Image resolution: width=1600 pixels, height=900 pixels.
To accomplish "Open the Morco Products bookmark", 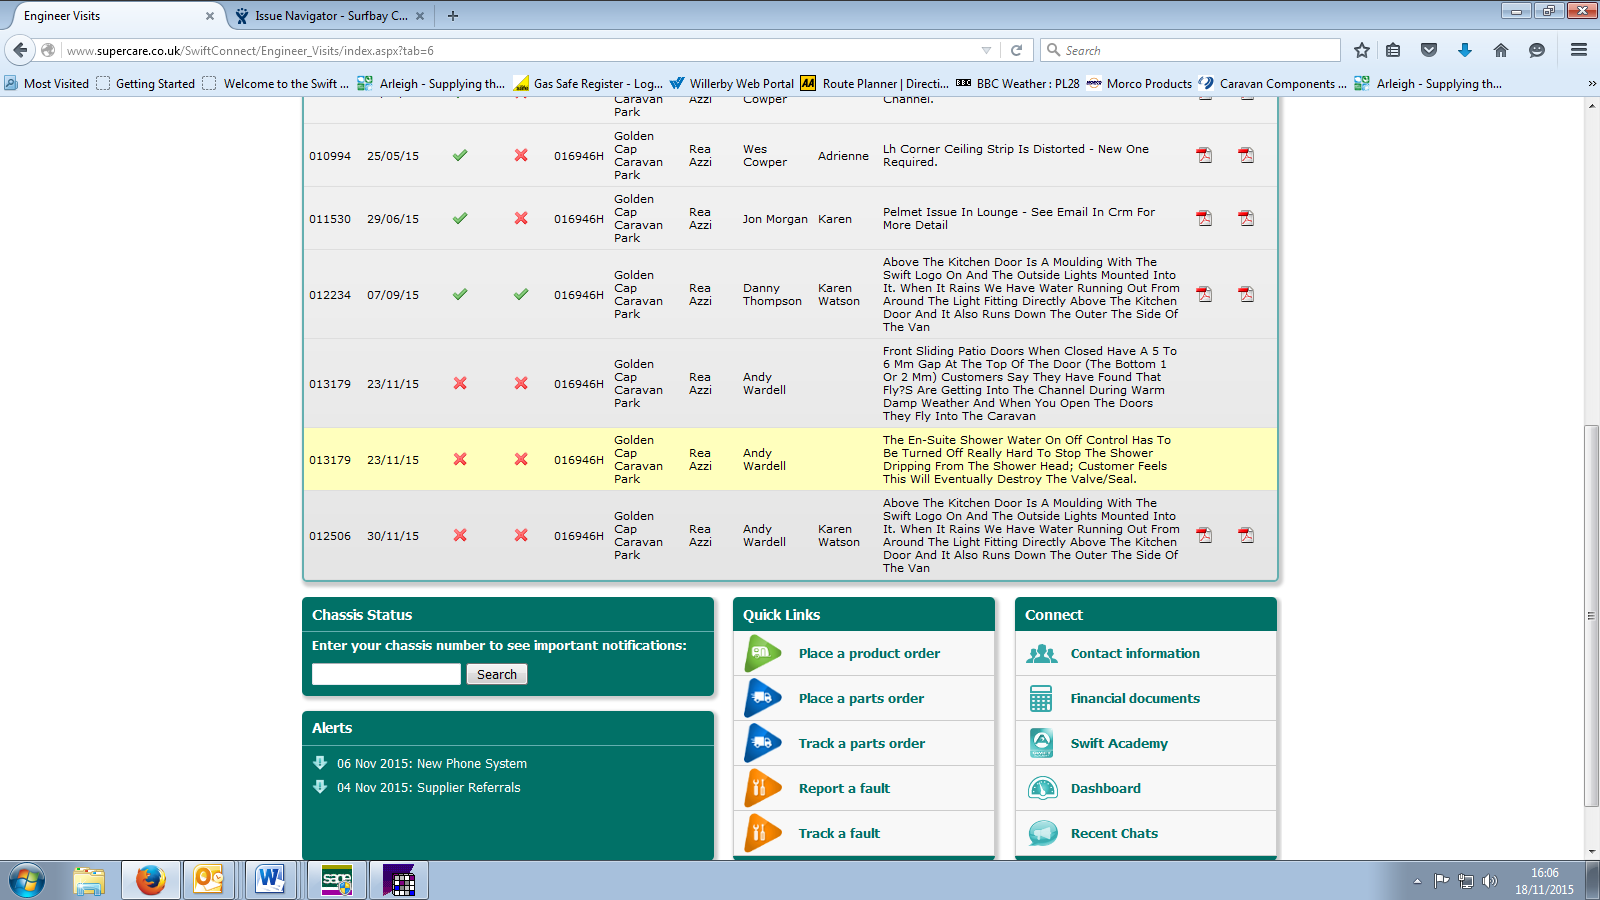I will pos(1139,84).
